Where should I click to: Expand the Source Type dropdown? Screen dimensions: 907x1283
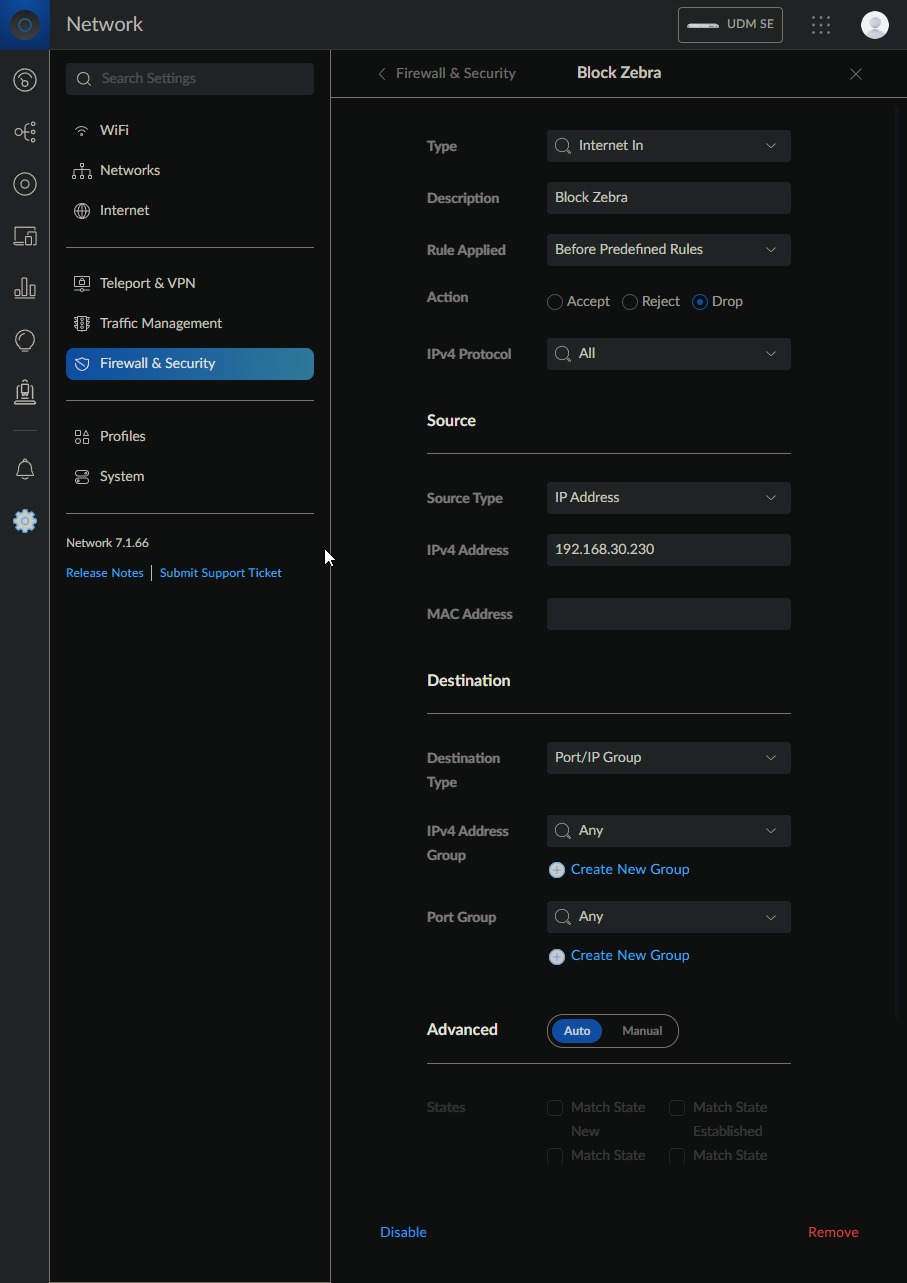point(668,498)
